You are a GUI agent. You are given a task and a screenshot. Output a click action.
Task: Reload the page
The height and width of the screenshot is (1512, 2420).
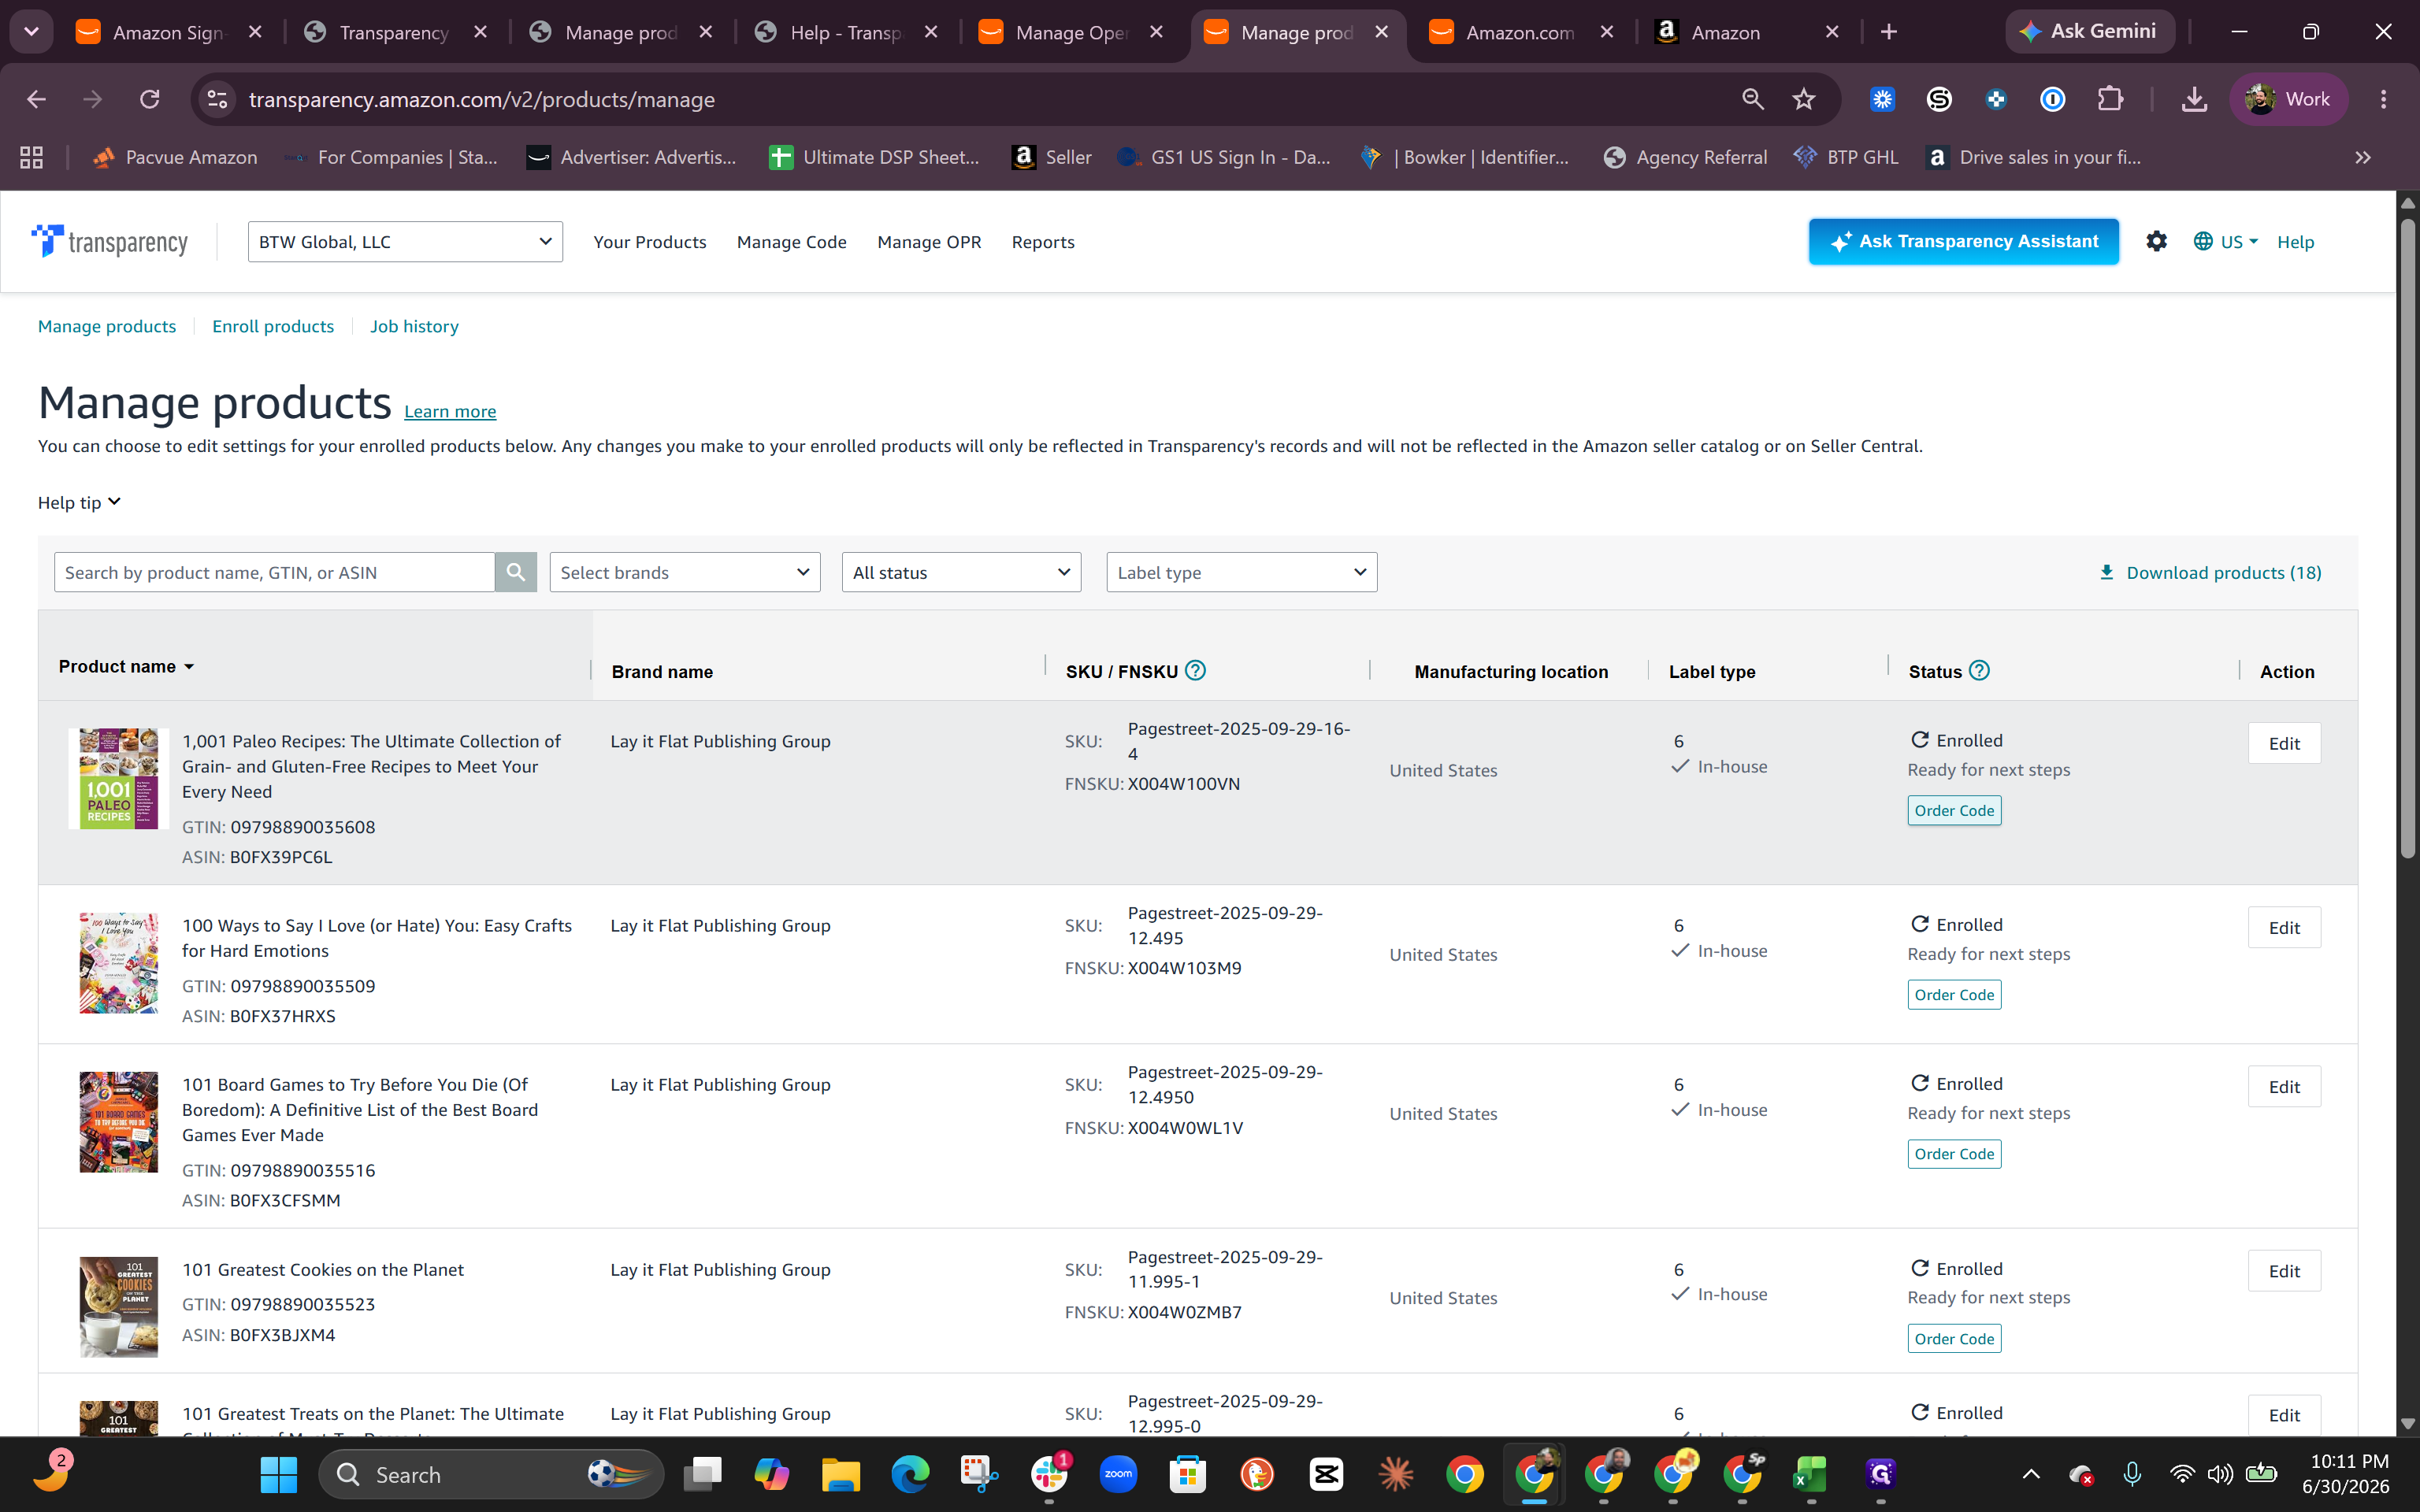150,99
